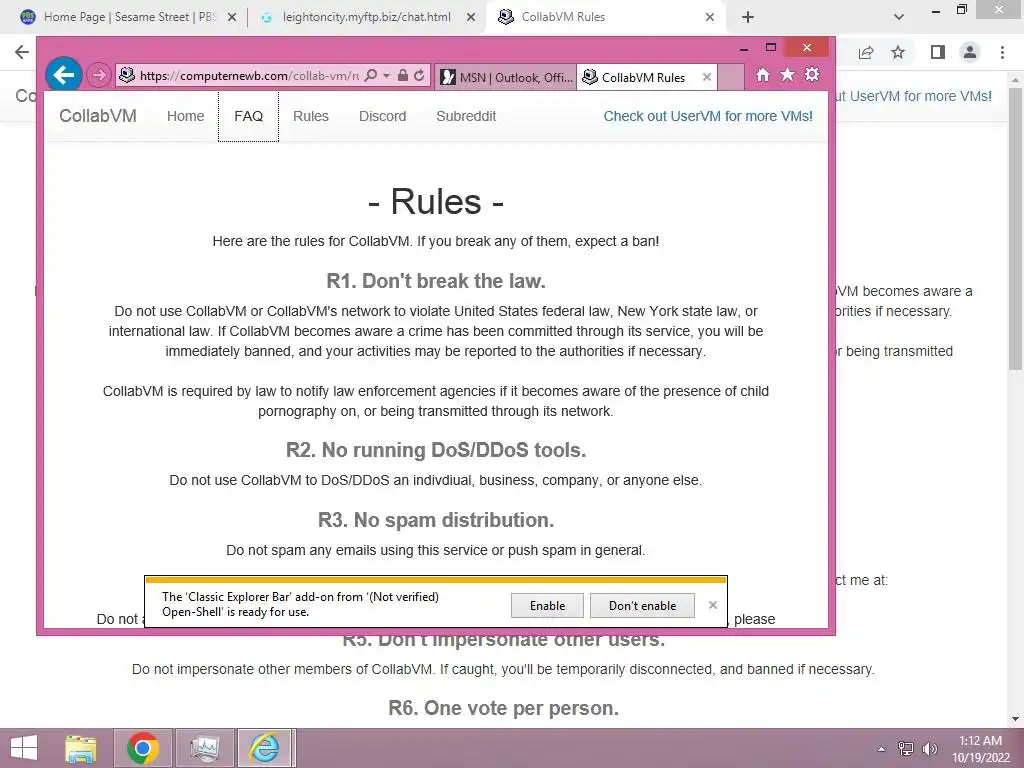Open Chrome profile avatar

pos(970,52)
